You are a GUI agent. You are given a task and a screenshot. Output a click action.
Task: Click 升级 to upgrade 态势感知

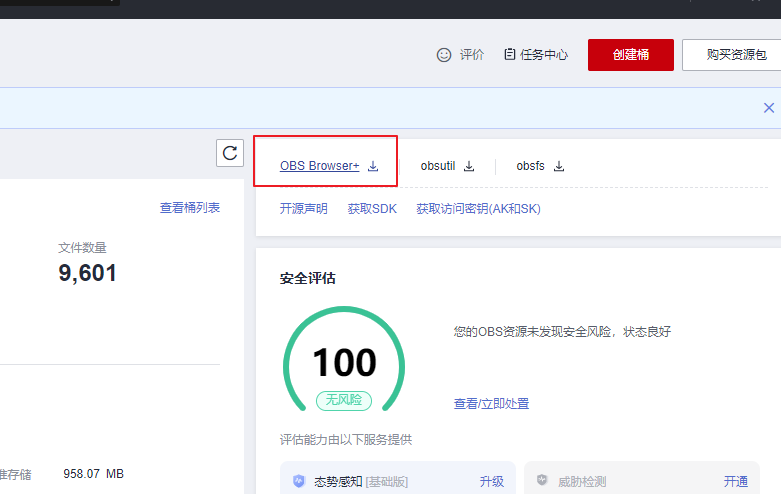492,482
